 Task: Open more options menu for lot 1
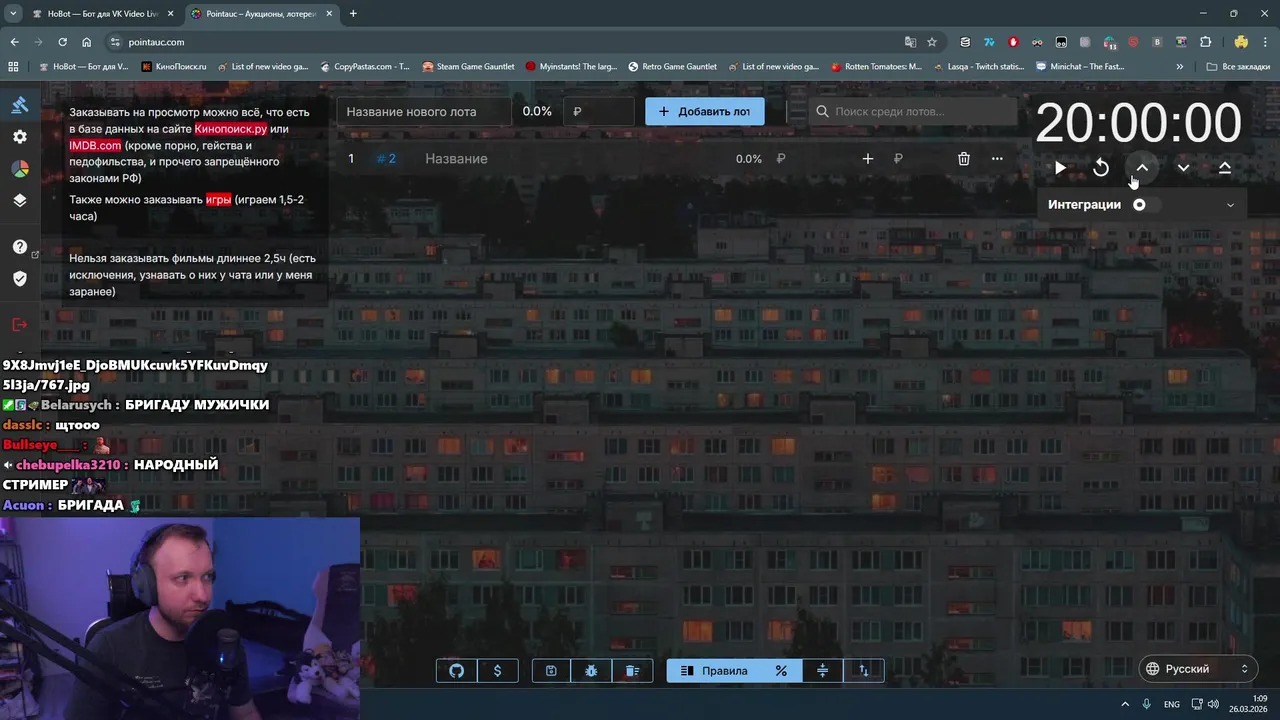tap(997, 159)
